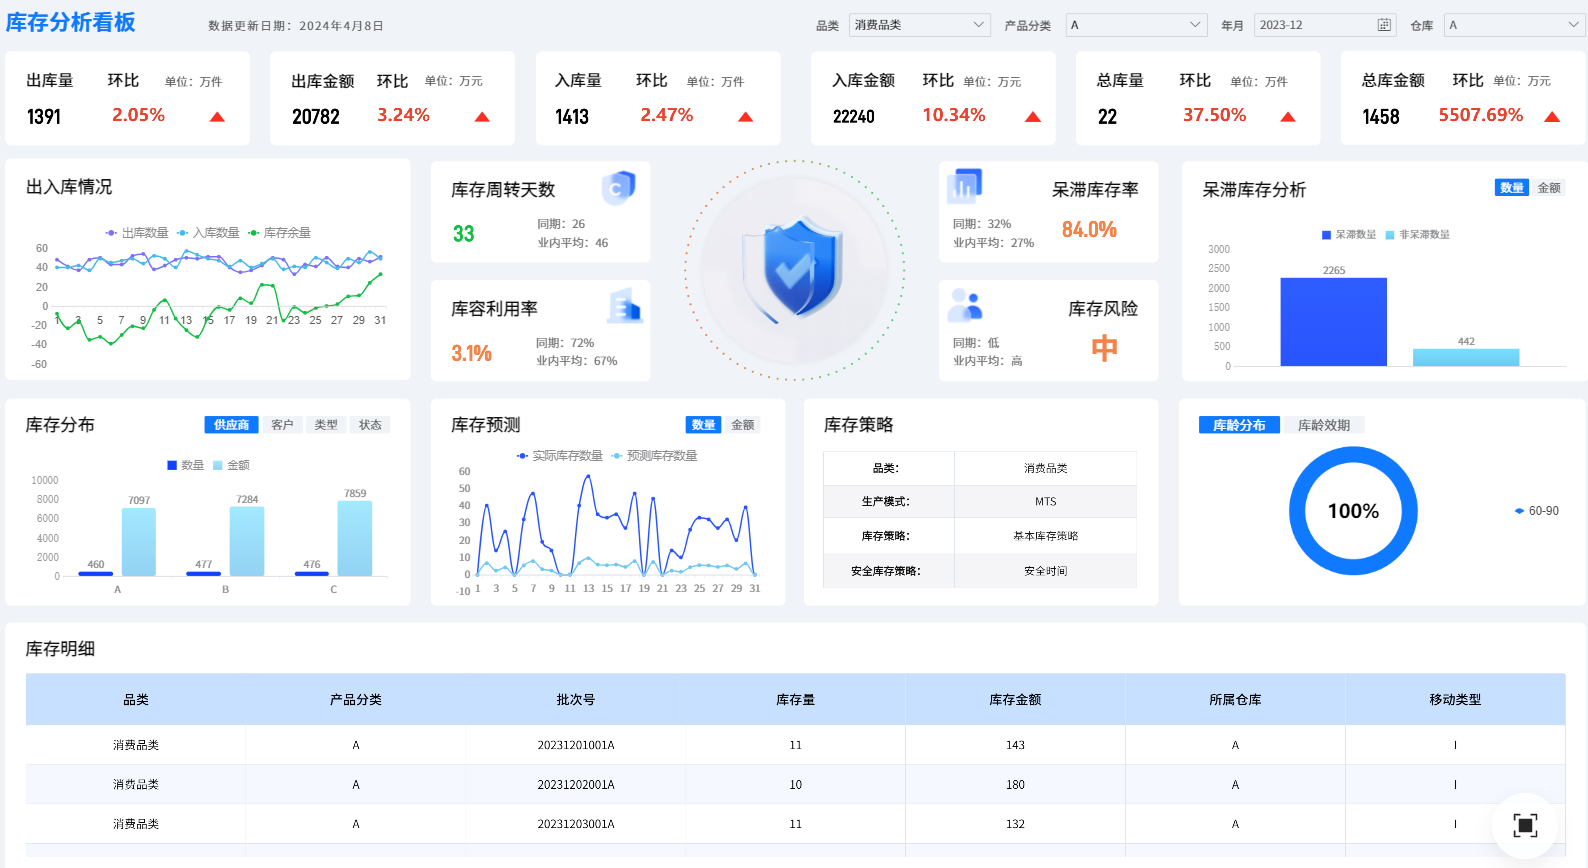The height and width of the screenshot is (868, 1588).
Task: Click batch number 20231201001A cell
Action: coord(576,745)
